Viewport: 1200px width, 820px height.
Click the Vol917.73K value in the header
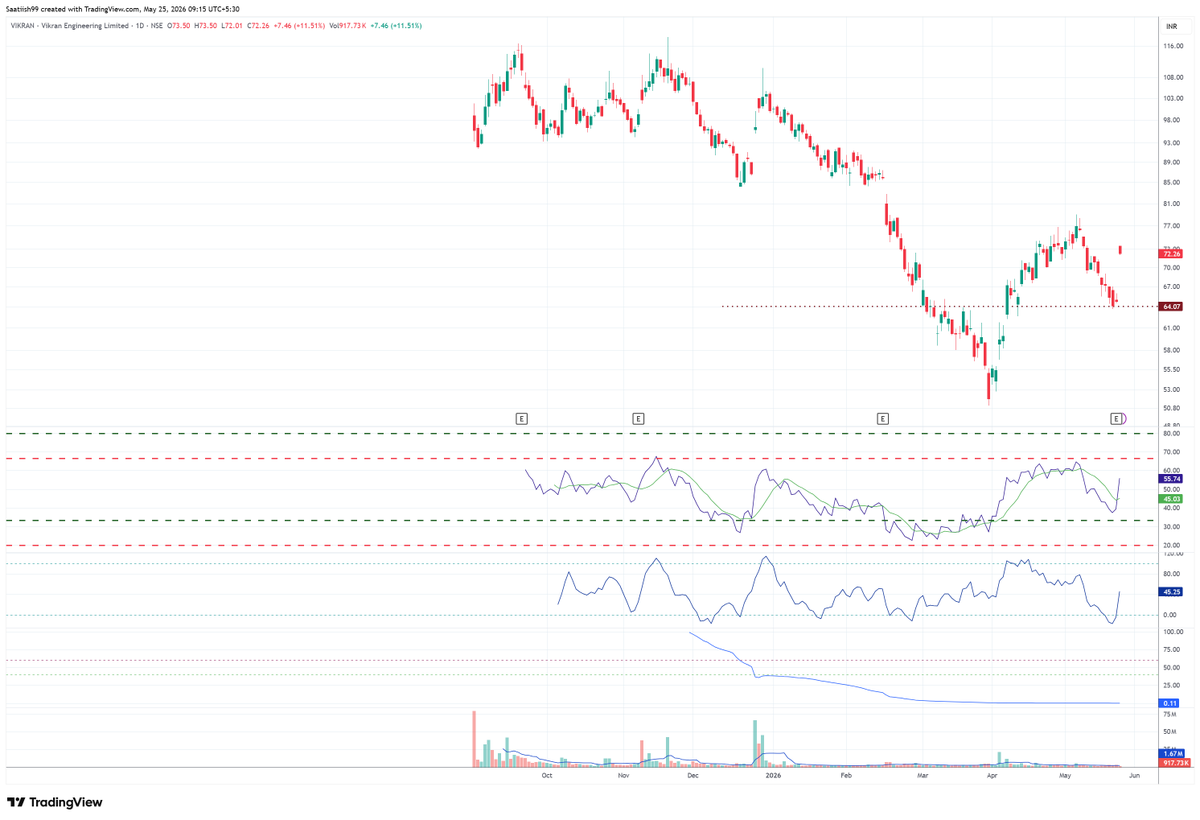tap(347, 26)
